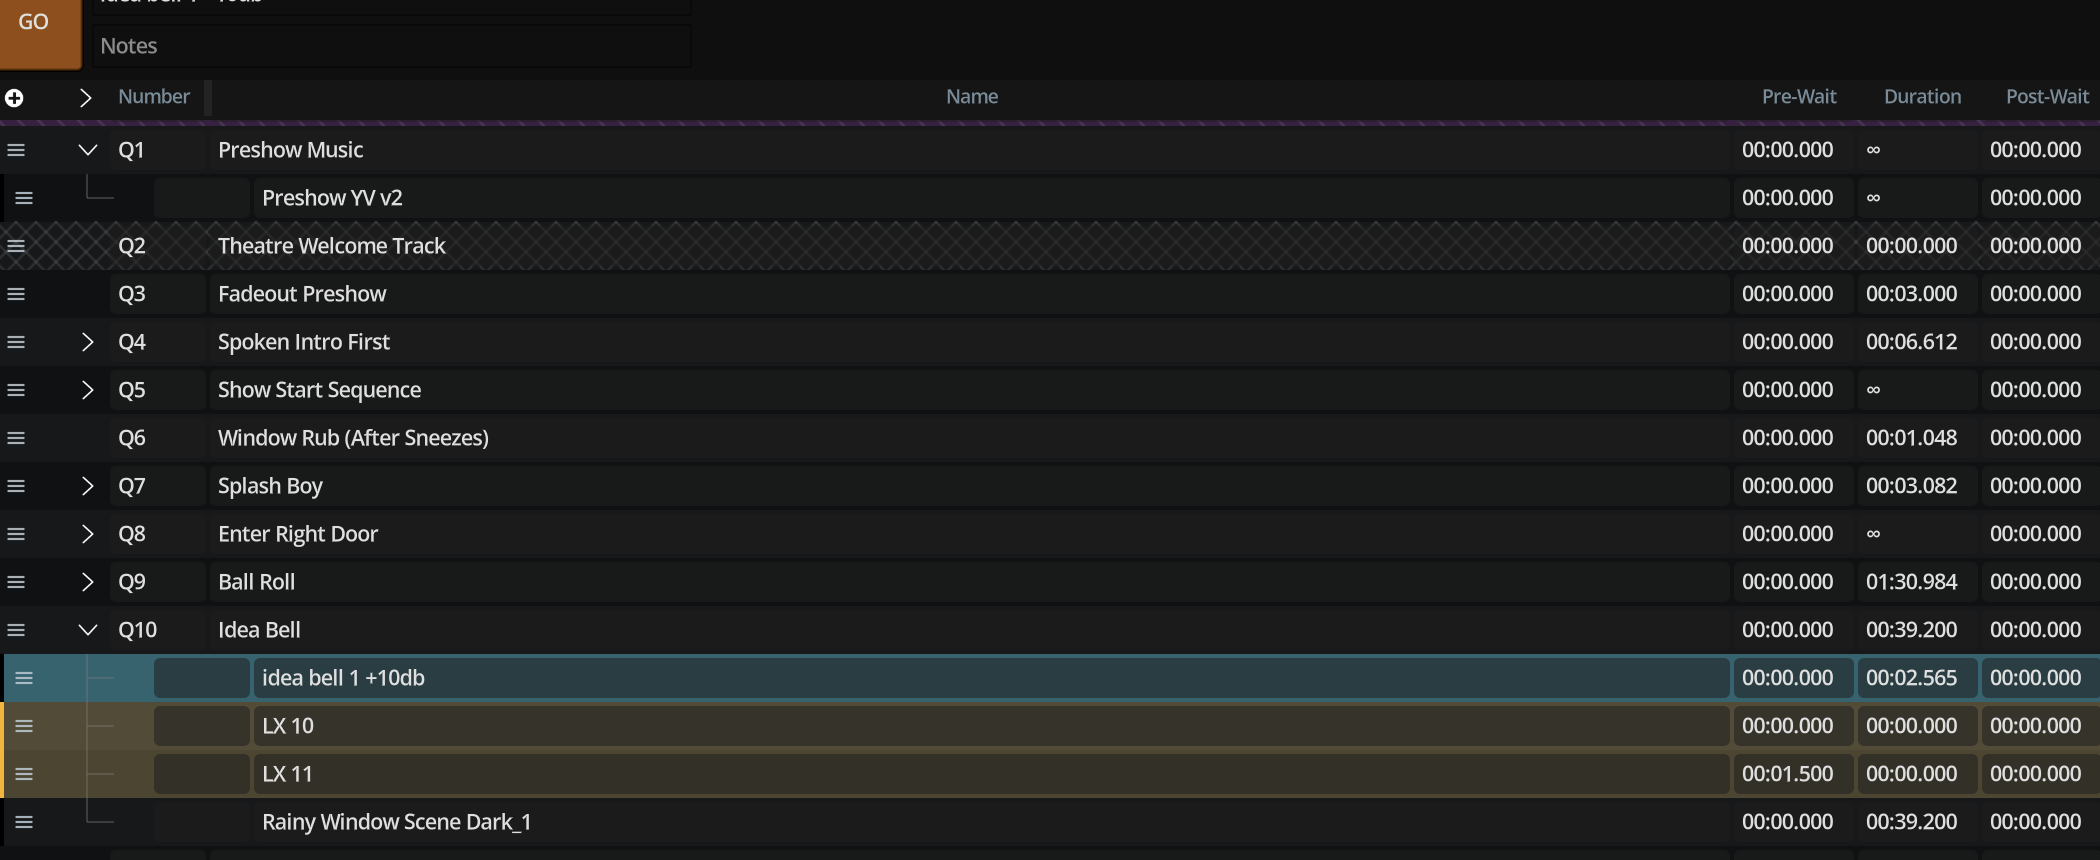
Task: Sort by the Number column header
Action: [154, 97]
